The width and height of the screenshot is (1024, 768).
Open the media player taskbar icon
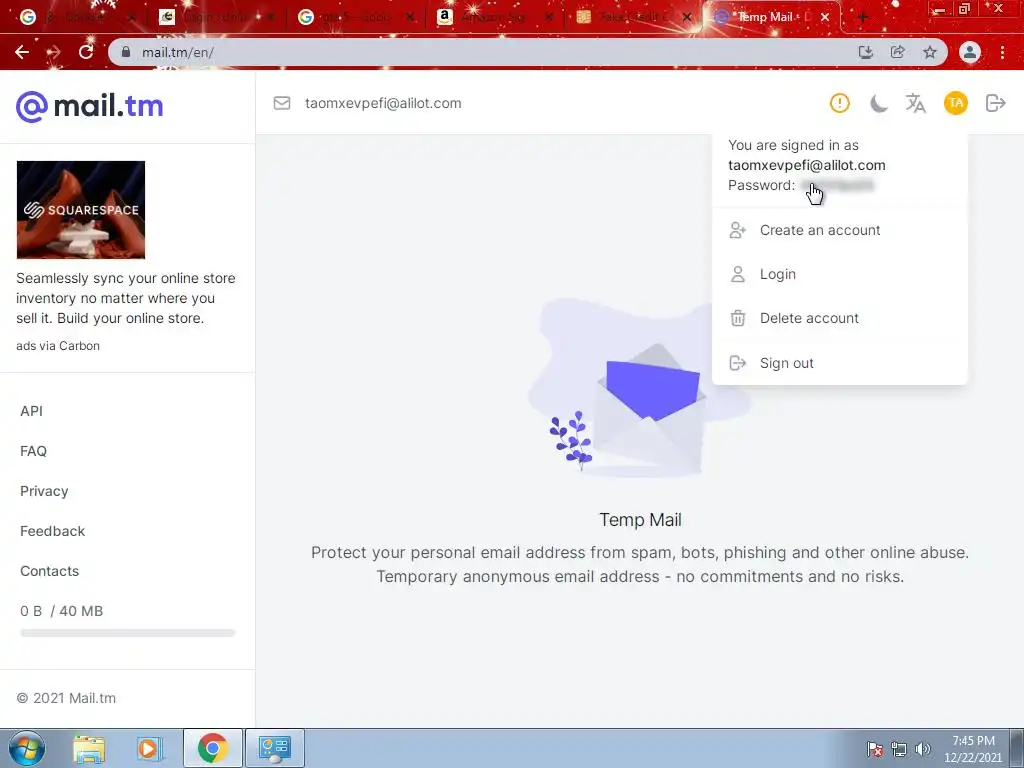[x=149, y=748]
